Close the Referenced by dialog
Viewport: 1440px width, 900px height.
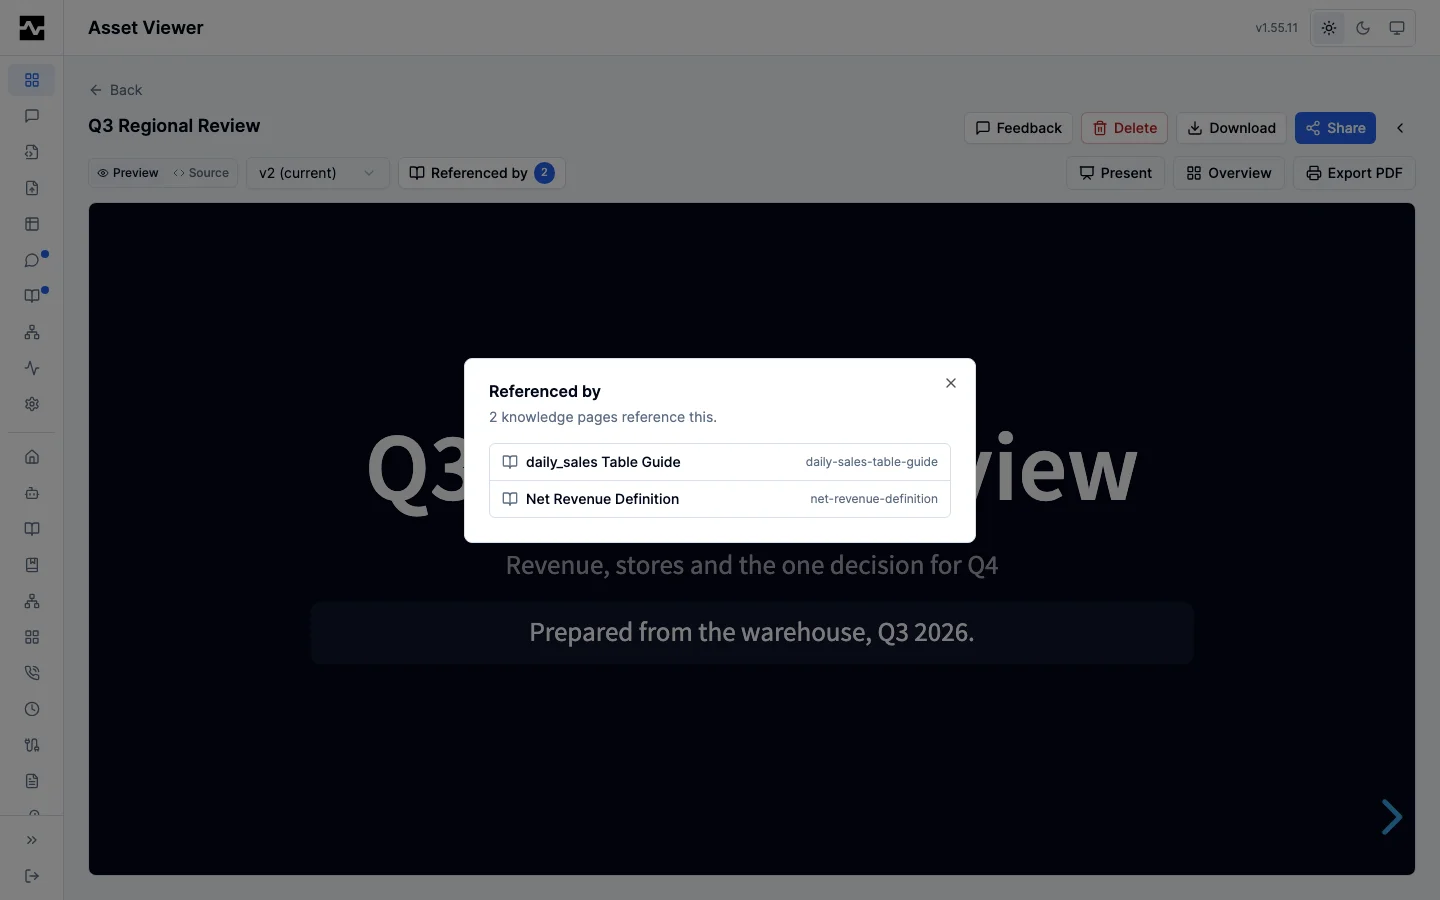(x=951, y=383)
